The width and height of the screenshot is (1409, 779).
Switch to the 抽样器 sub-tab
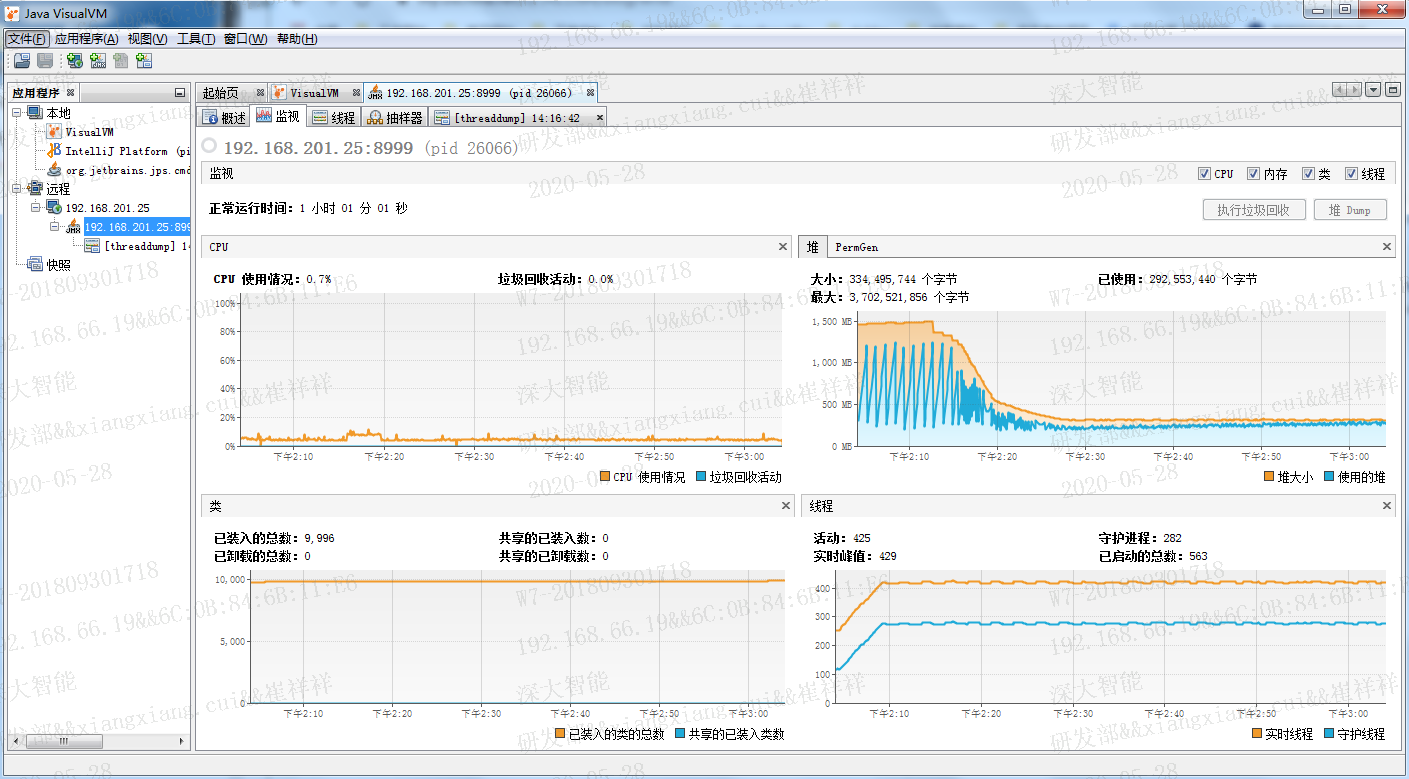click(x=395, y=117)
